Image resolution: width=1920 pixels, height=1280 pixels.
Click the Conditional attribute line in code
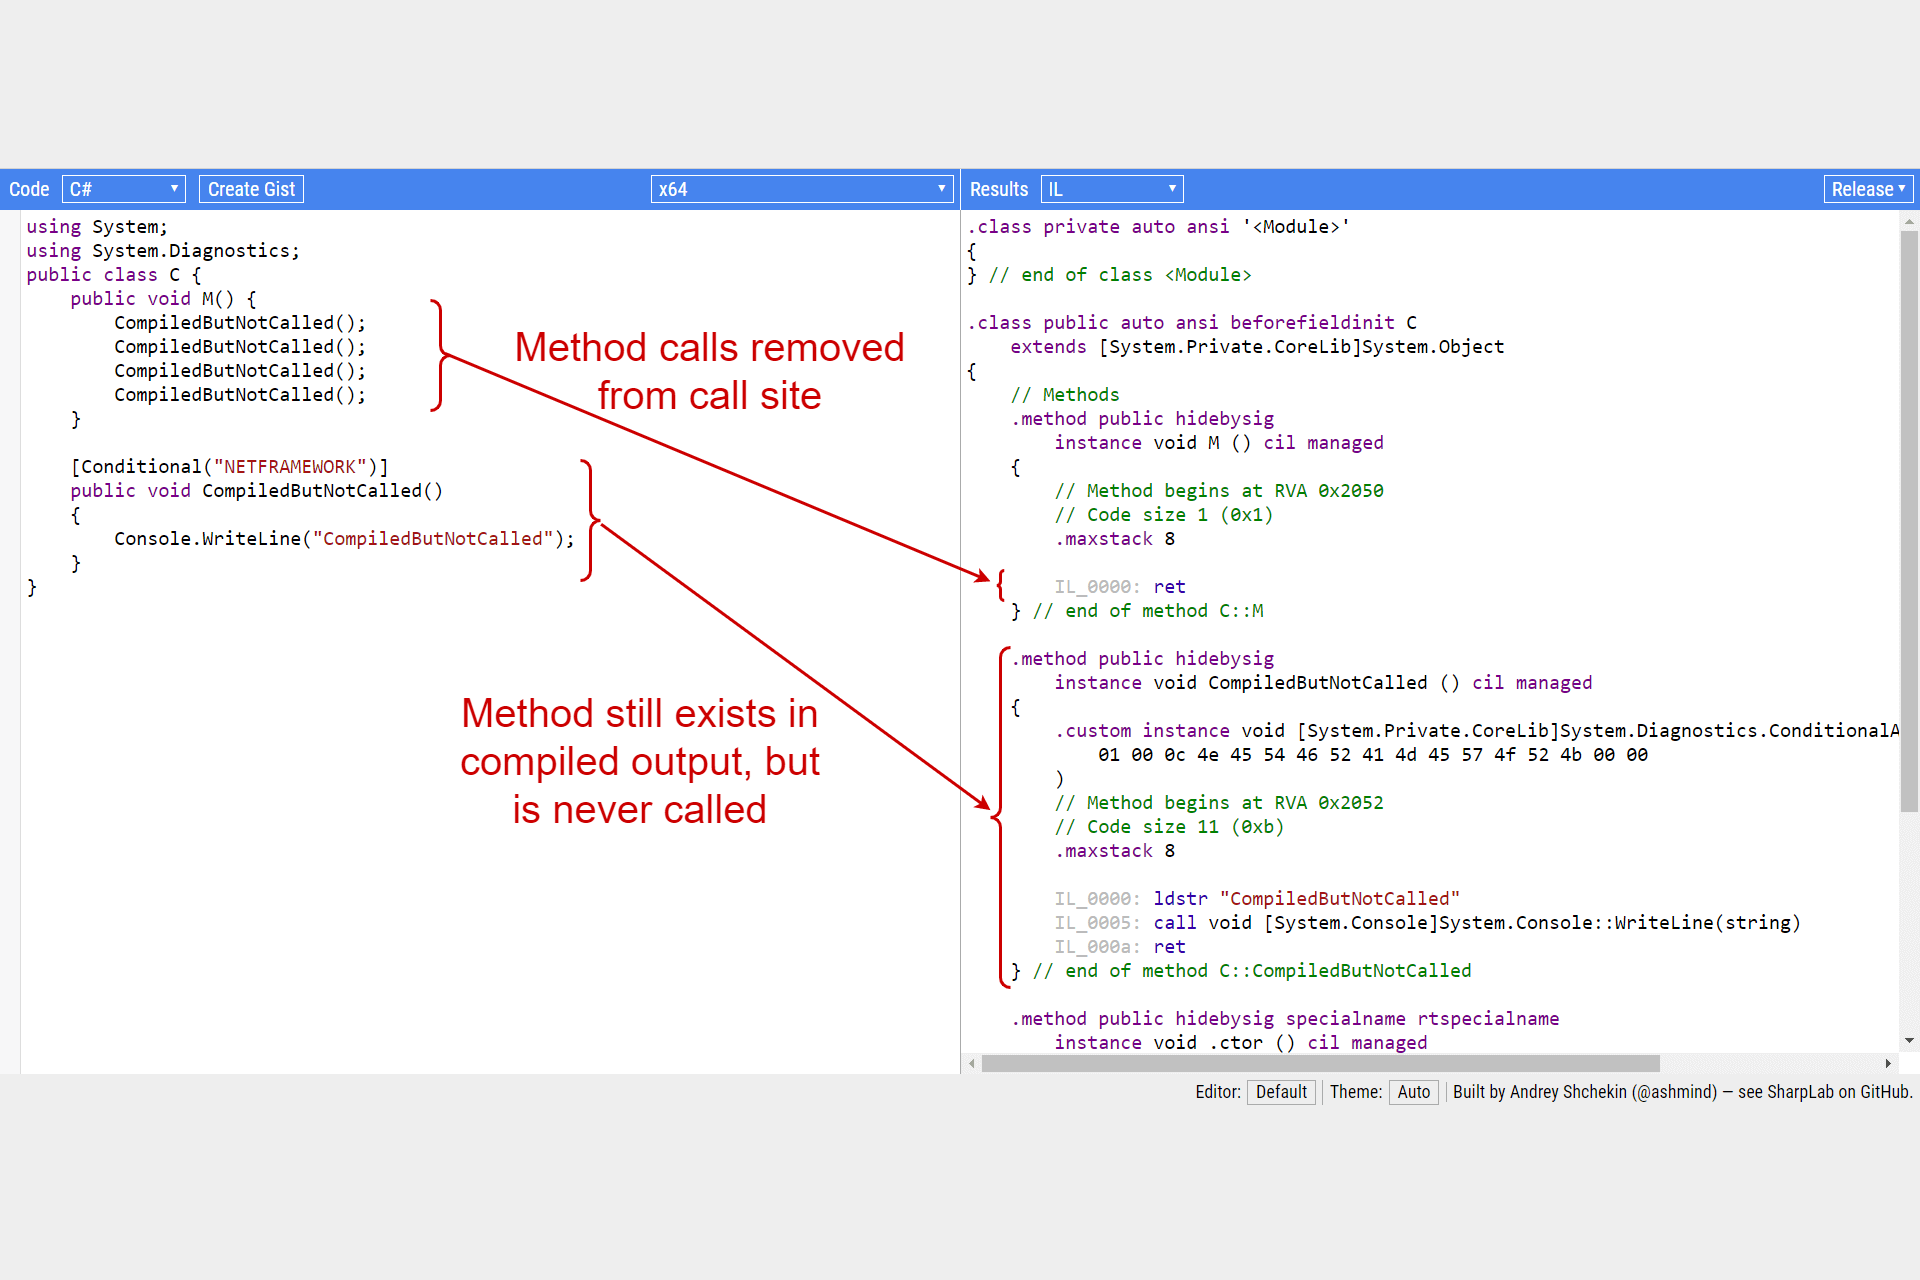coord(229,467)
